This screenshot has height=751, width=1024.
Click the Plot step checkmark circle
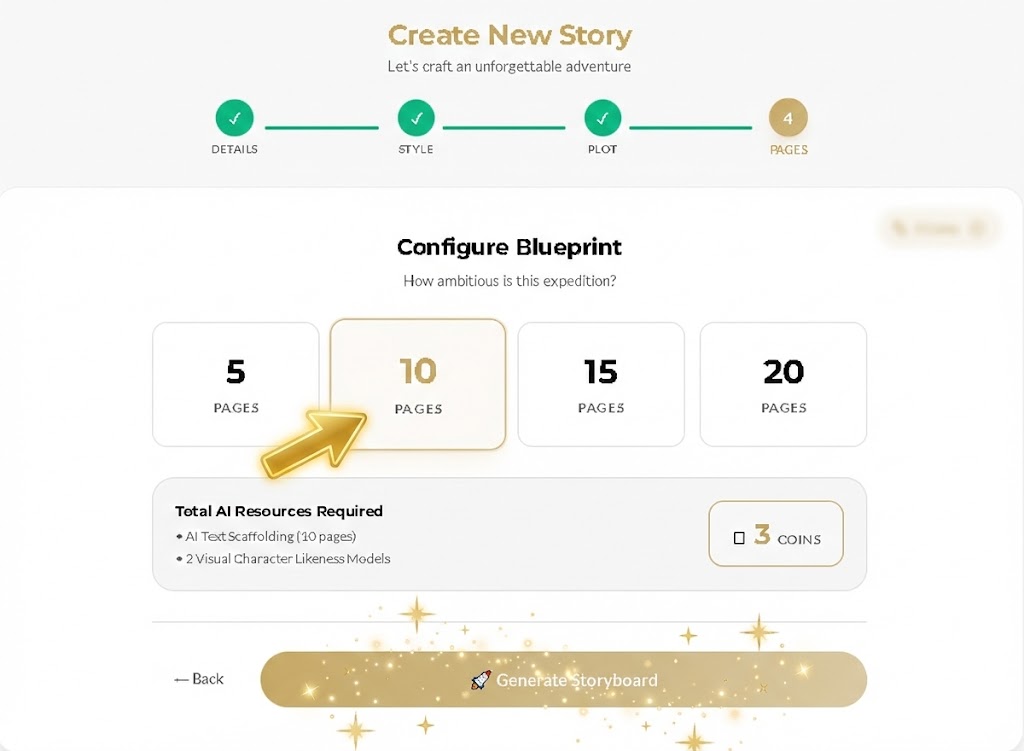coord(602,118)
